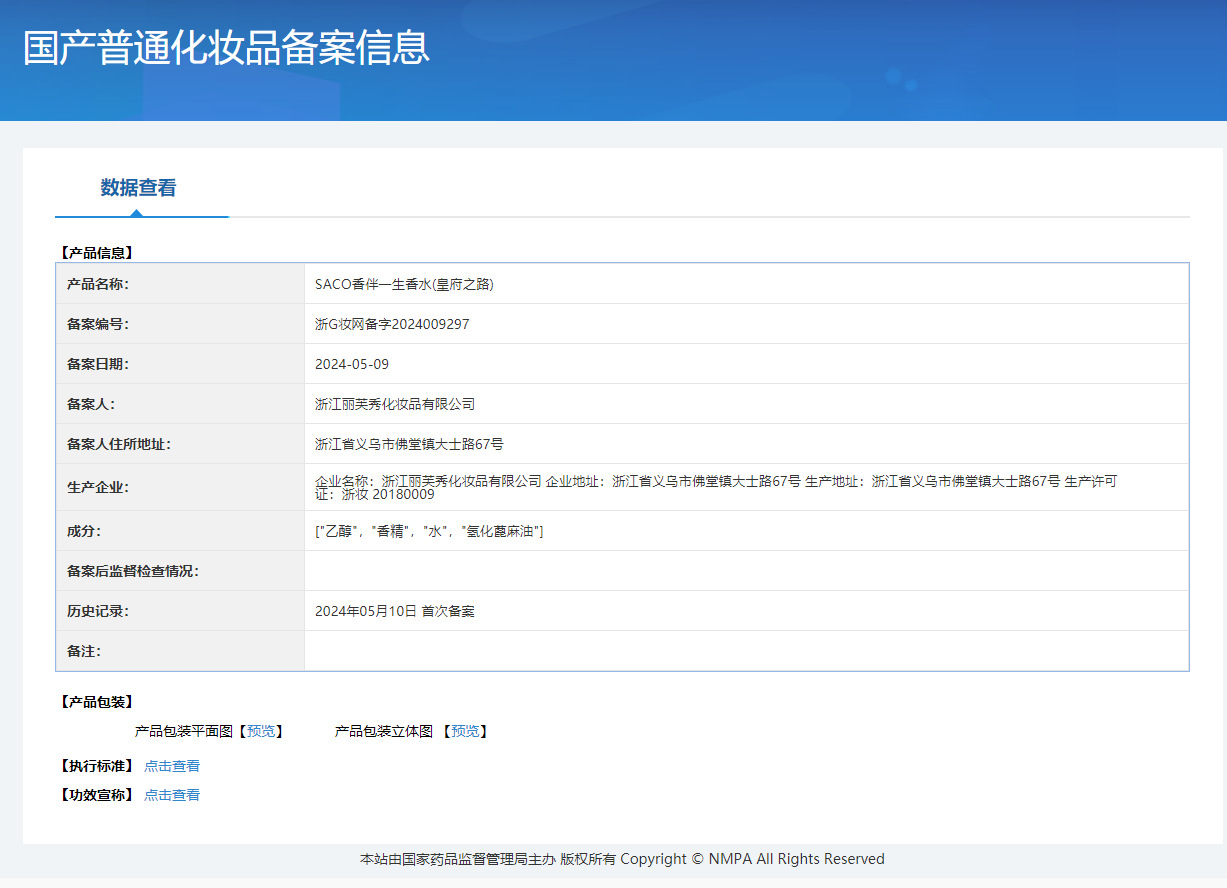Screen dimensions: 1227x888
Task: Open 功效宣称 点击查看 link
Action: pos(172,795)
